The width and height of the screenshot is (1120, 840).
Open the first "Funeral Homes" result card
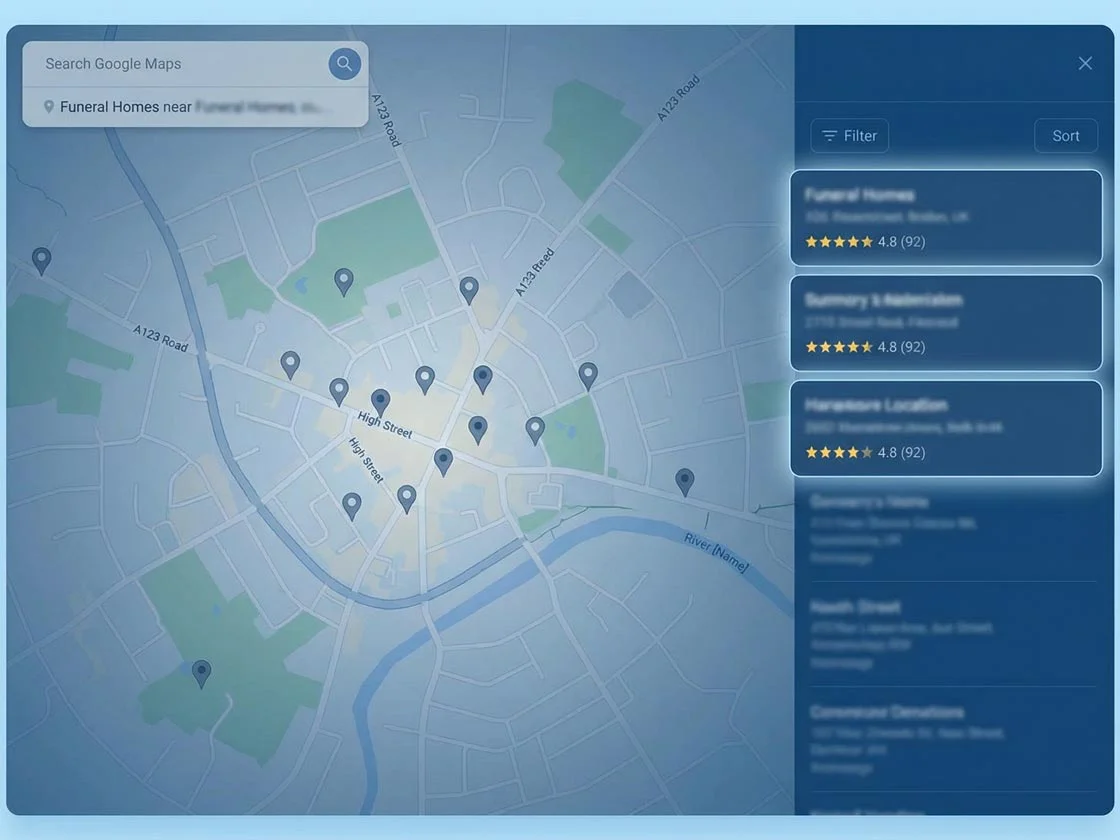pos(945,217)
